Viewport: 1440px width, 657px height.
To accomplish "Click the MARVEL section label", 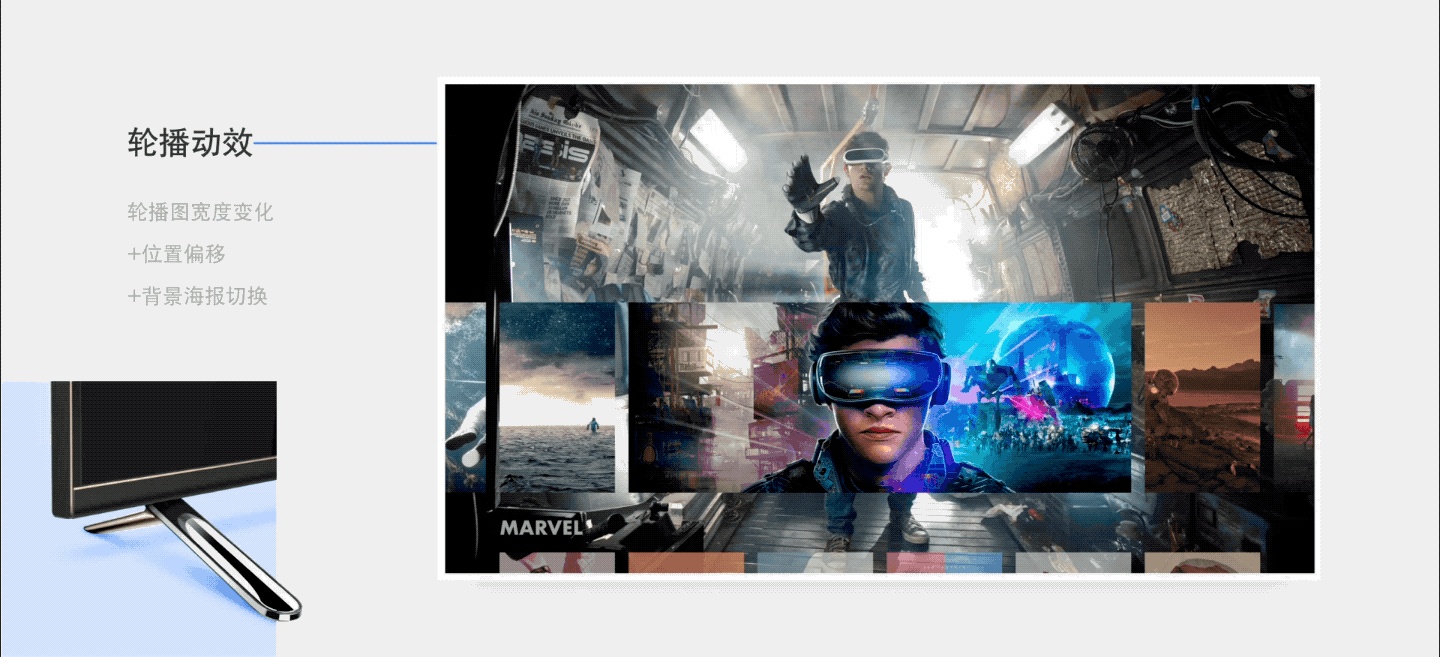I will 541,527.
